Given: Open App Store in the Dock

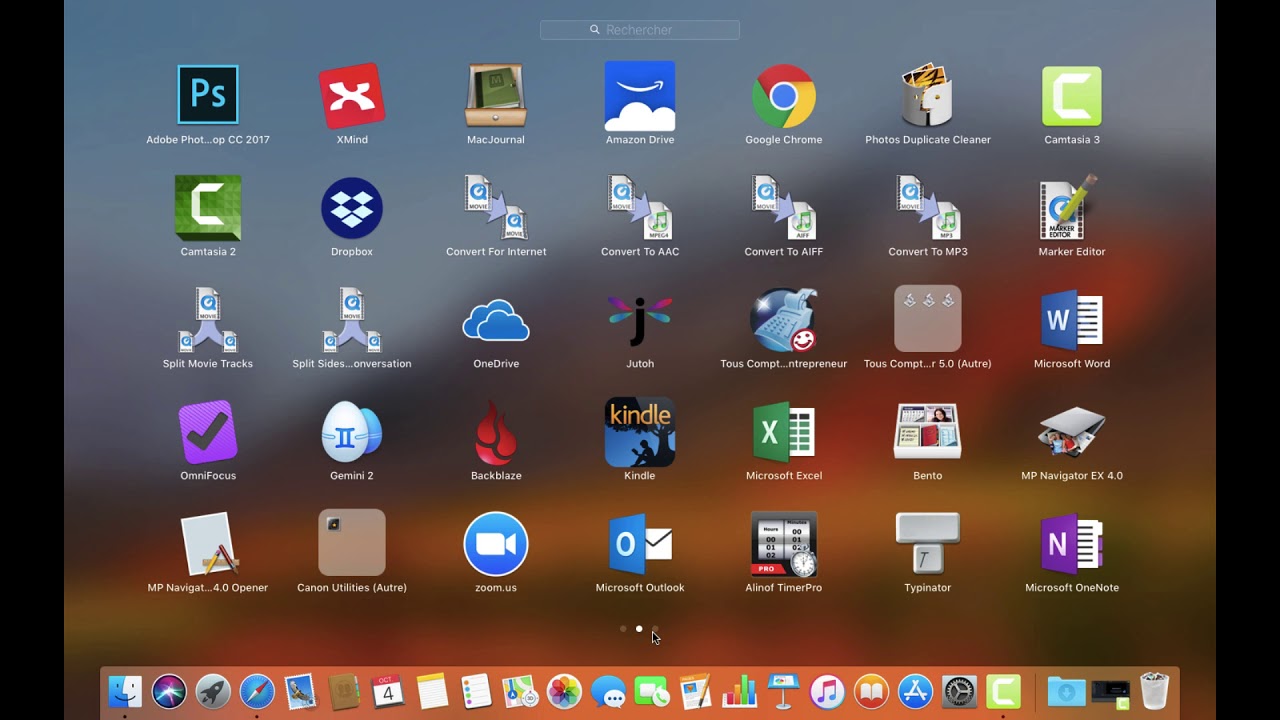Looking at the screenshot, I should tap(915, 691).
